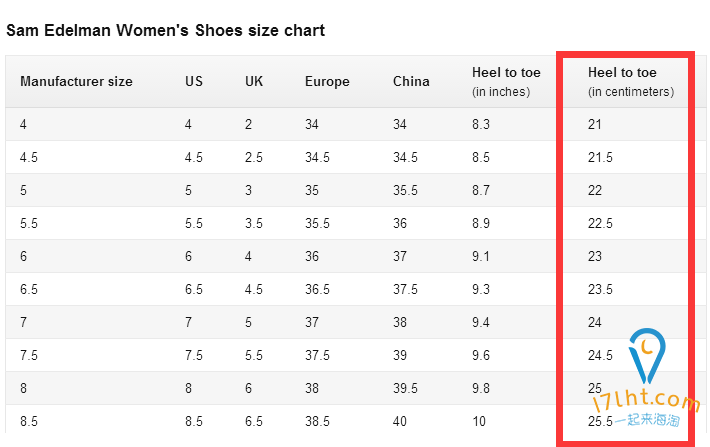Click the Europe 36.5 cell
Image resolution: width=710 pixels, height=447 pixels.
click(317, 289)
